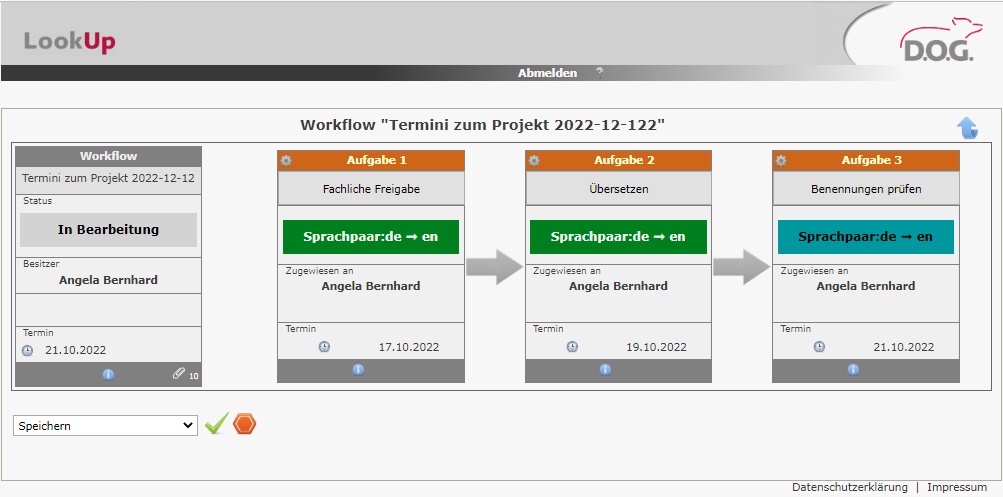Click info icon under Aufgabe 1
Image resolution: width=1003 pixels, height=497 pixels.
pyautogui.click(x=358, y=369)
